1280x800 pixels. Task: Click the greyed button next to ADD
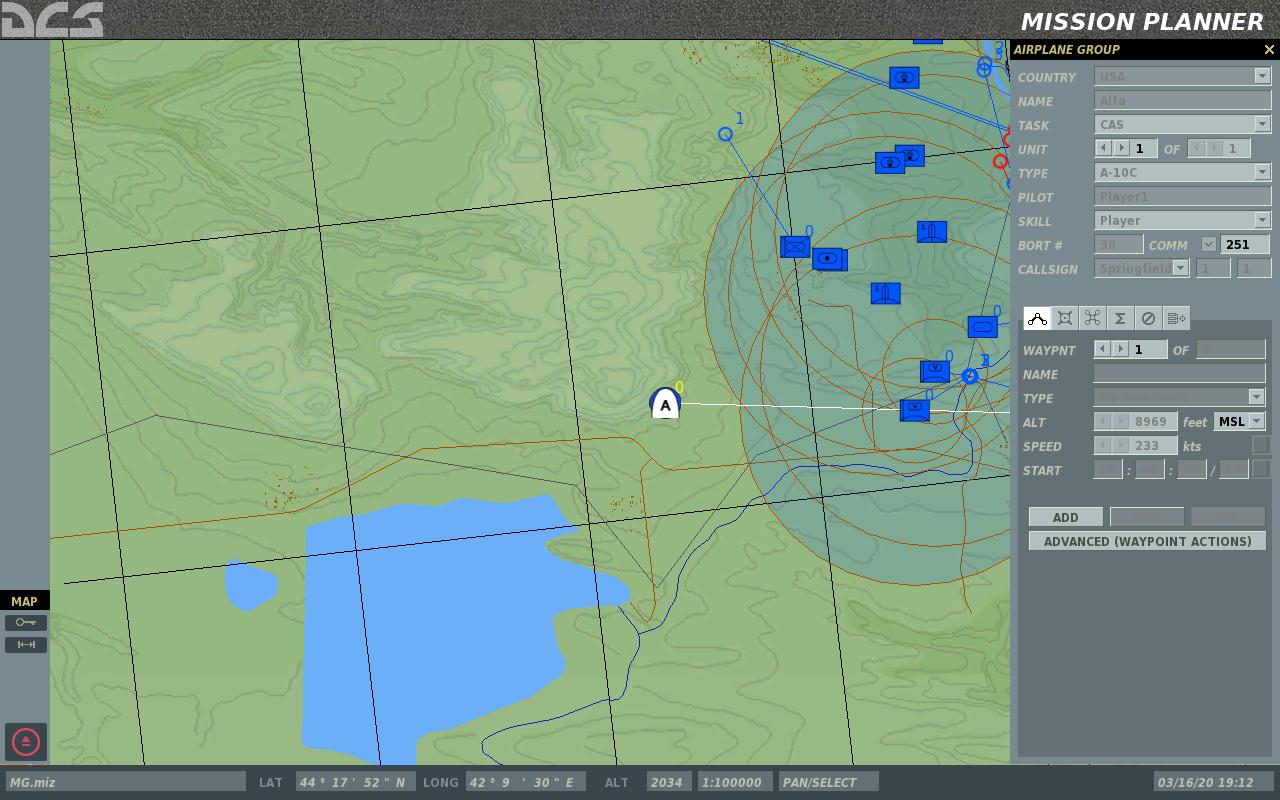click(1147, 517)
